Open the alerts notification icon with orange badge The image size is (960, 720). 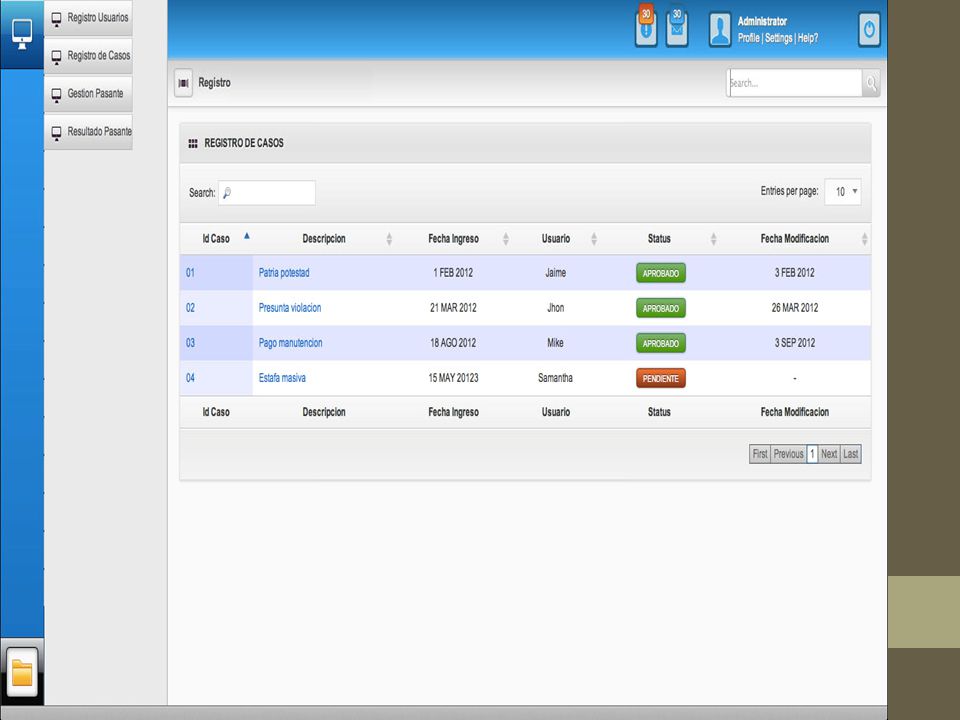coord(646,26)
